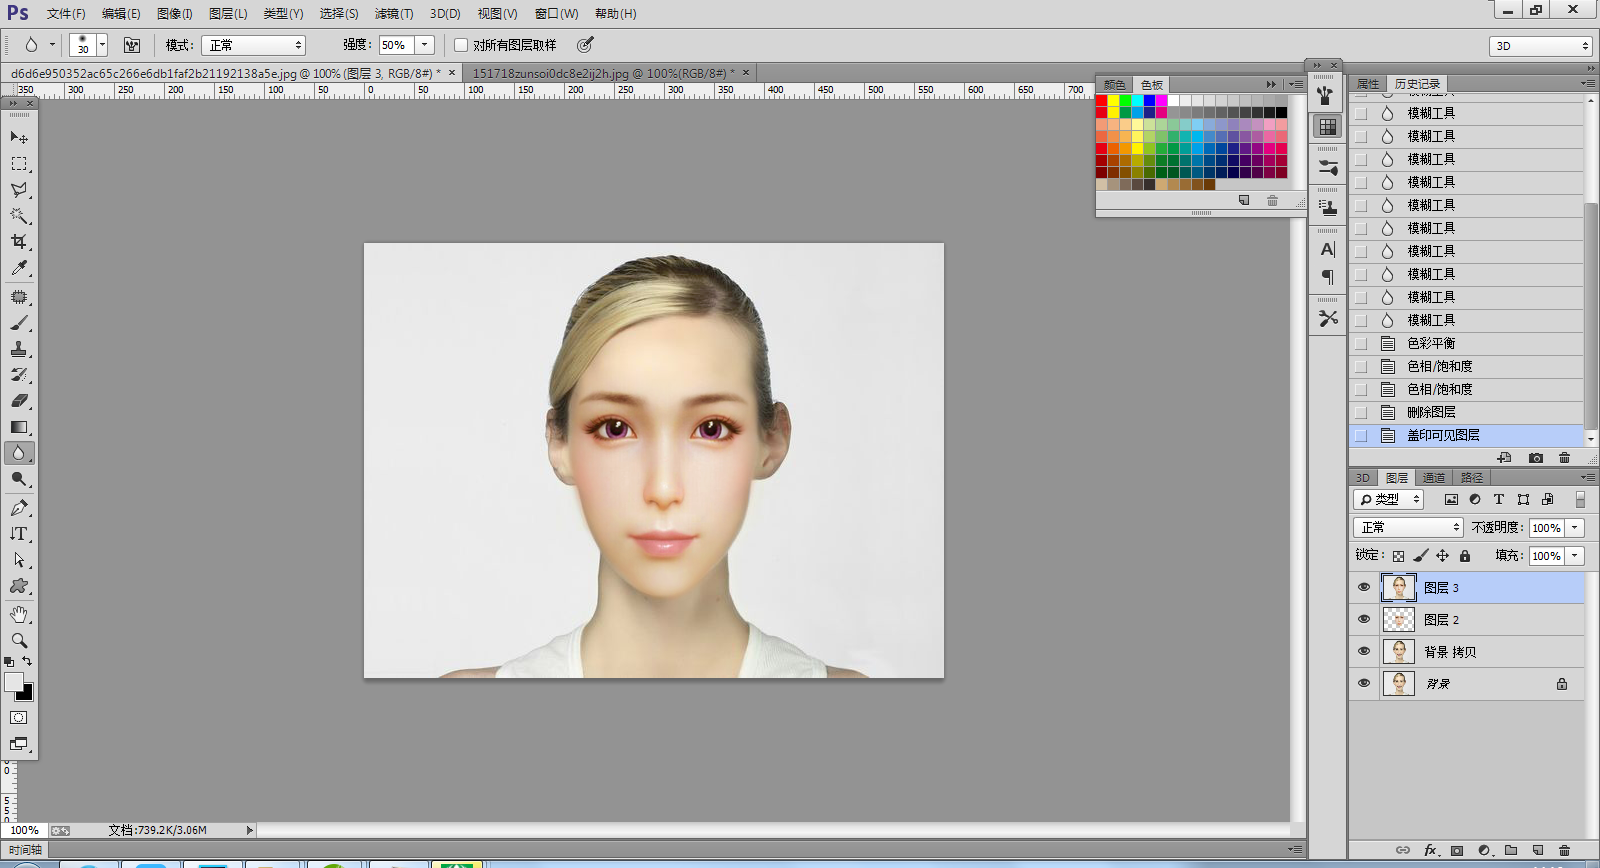Select the Crop tool
Image resolution: width=1600 pixels, height=868 pixels.
[x=19, y=242]
